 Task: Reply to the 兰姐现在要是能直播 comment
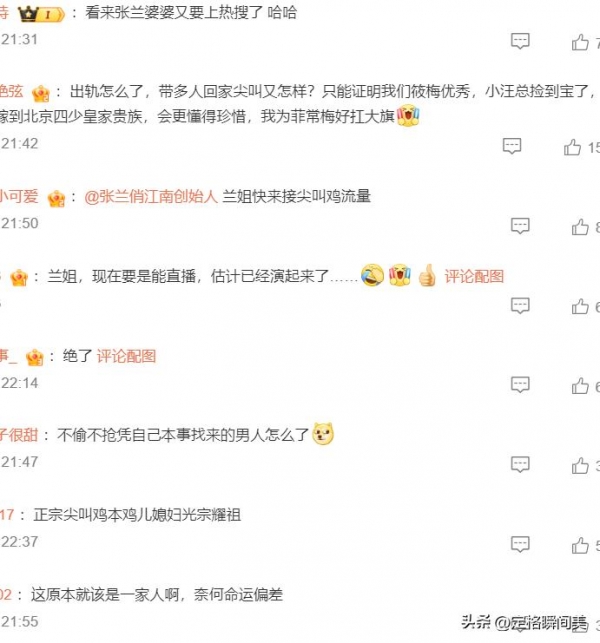(x=520, y=306)
